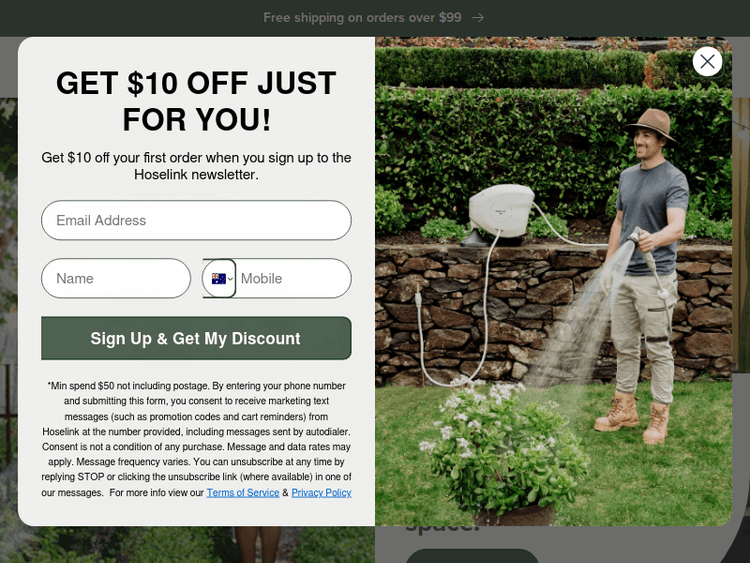The height and width of the screenshot is (563, 750).
Task: Focus the Name input field
Action: 116,278
